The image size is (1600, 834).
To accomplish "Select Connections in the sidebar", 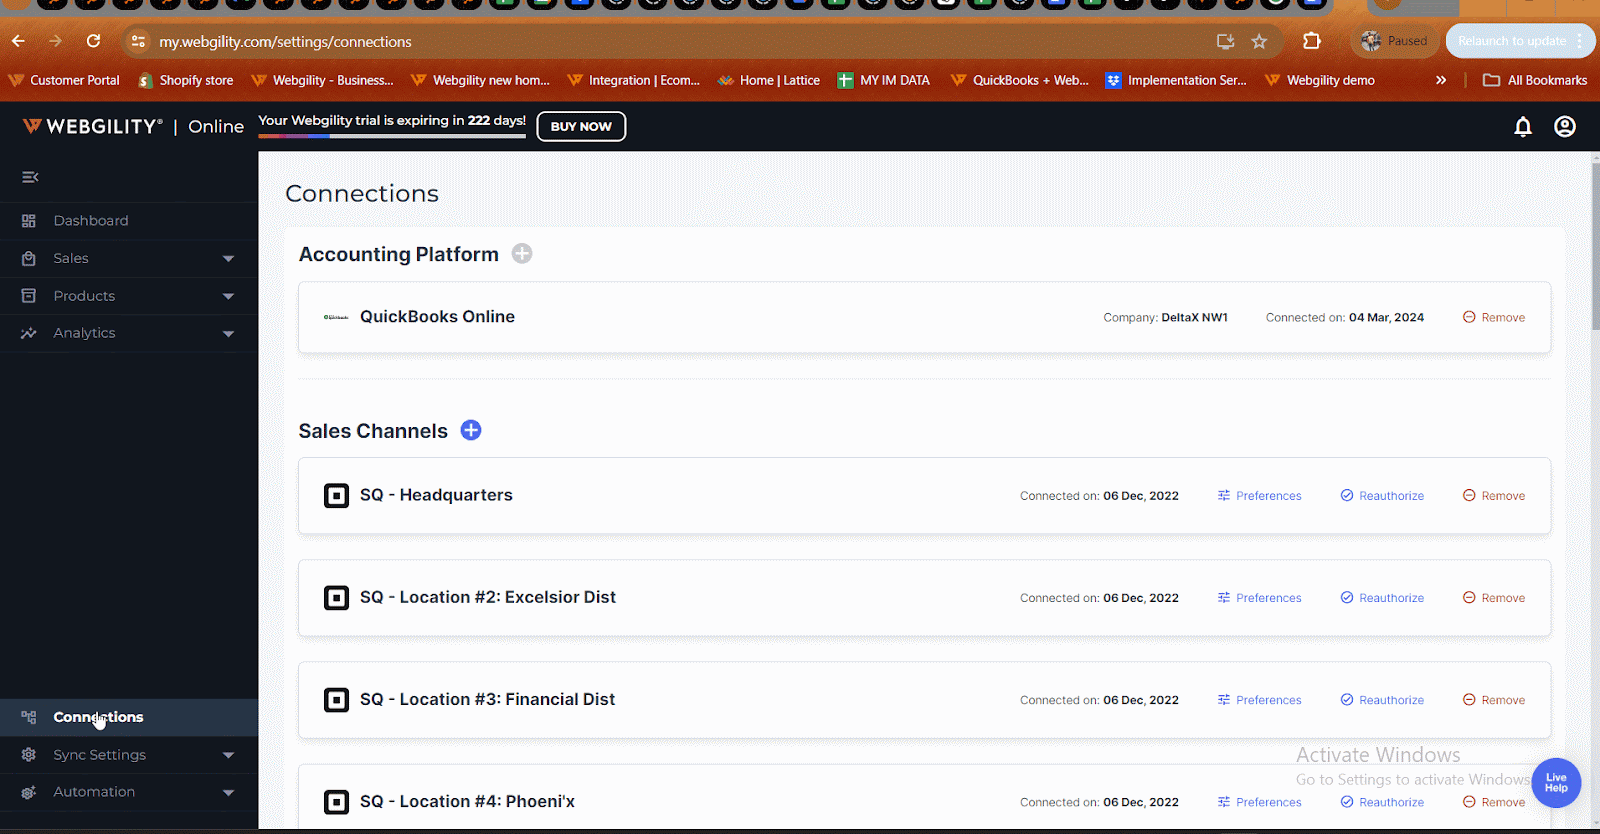I will pos(98,717).
